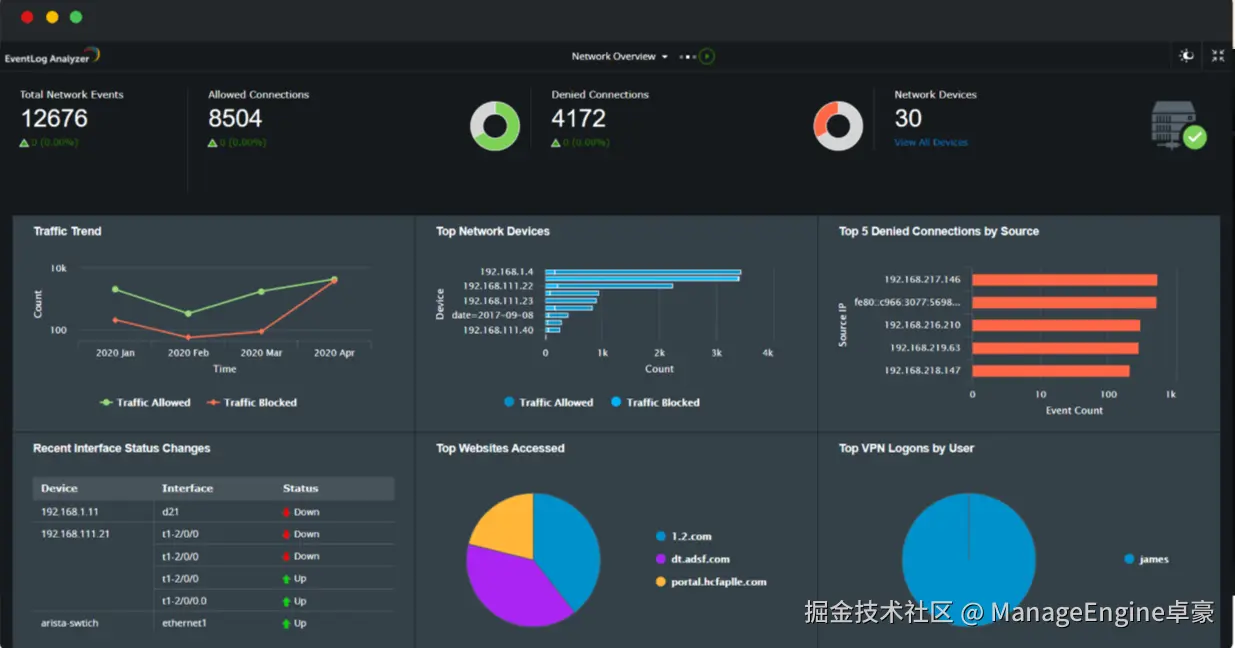This screenshot has height=648, width=1235.
Task: Click the 192.168.217.146 denied connections bar
Action: 1064,280
